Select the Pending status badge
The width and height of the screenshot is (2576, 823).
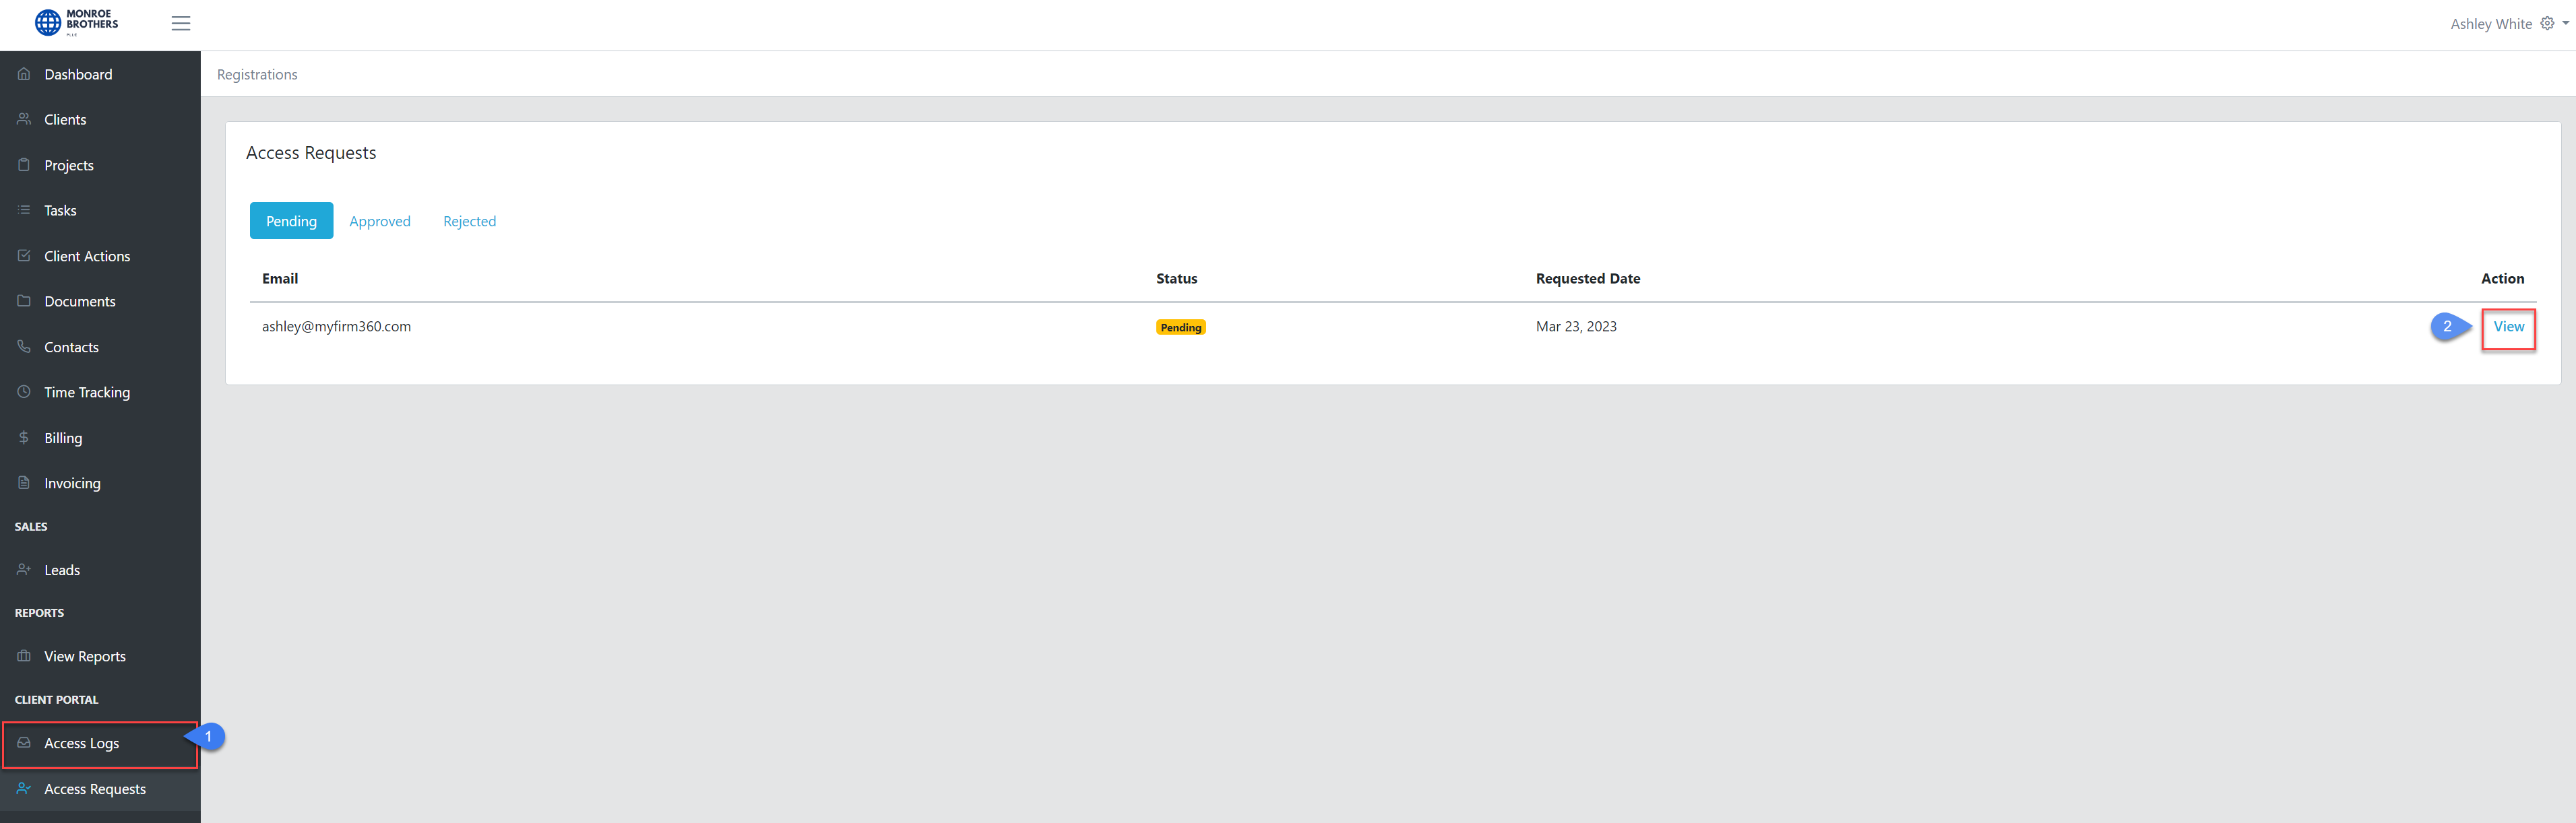click(1180, 326)
